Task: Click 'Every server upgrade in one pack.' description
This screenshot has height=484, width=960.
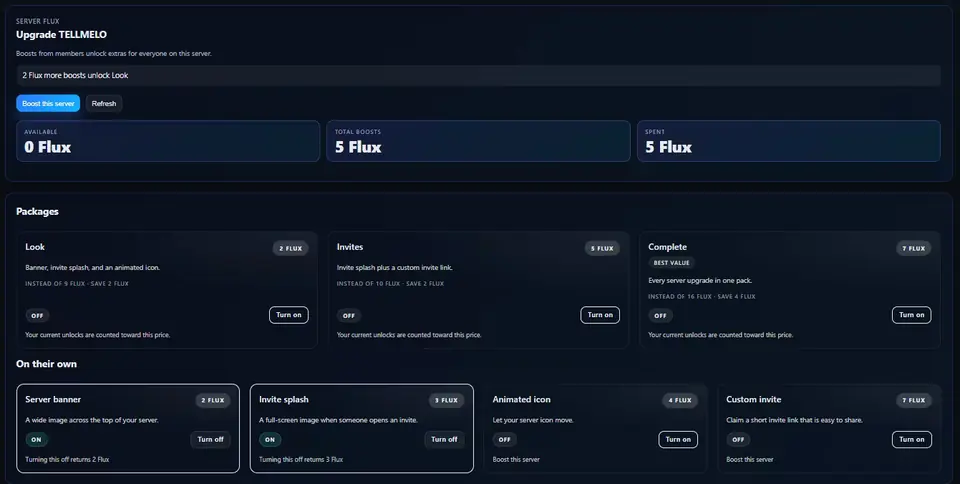Action: coord(700,280)
